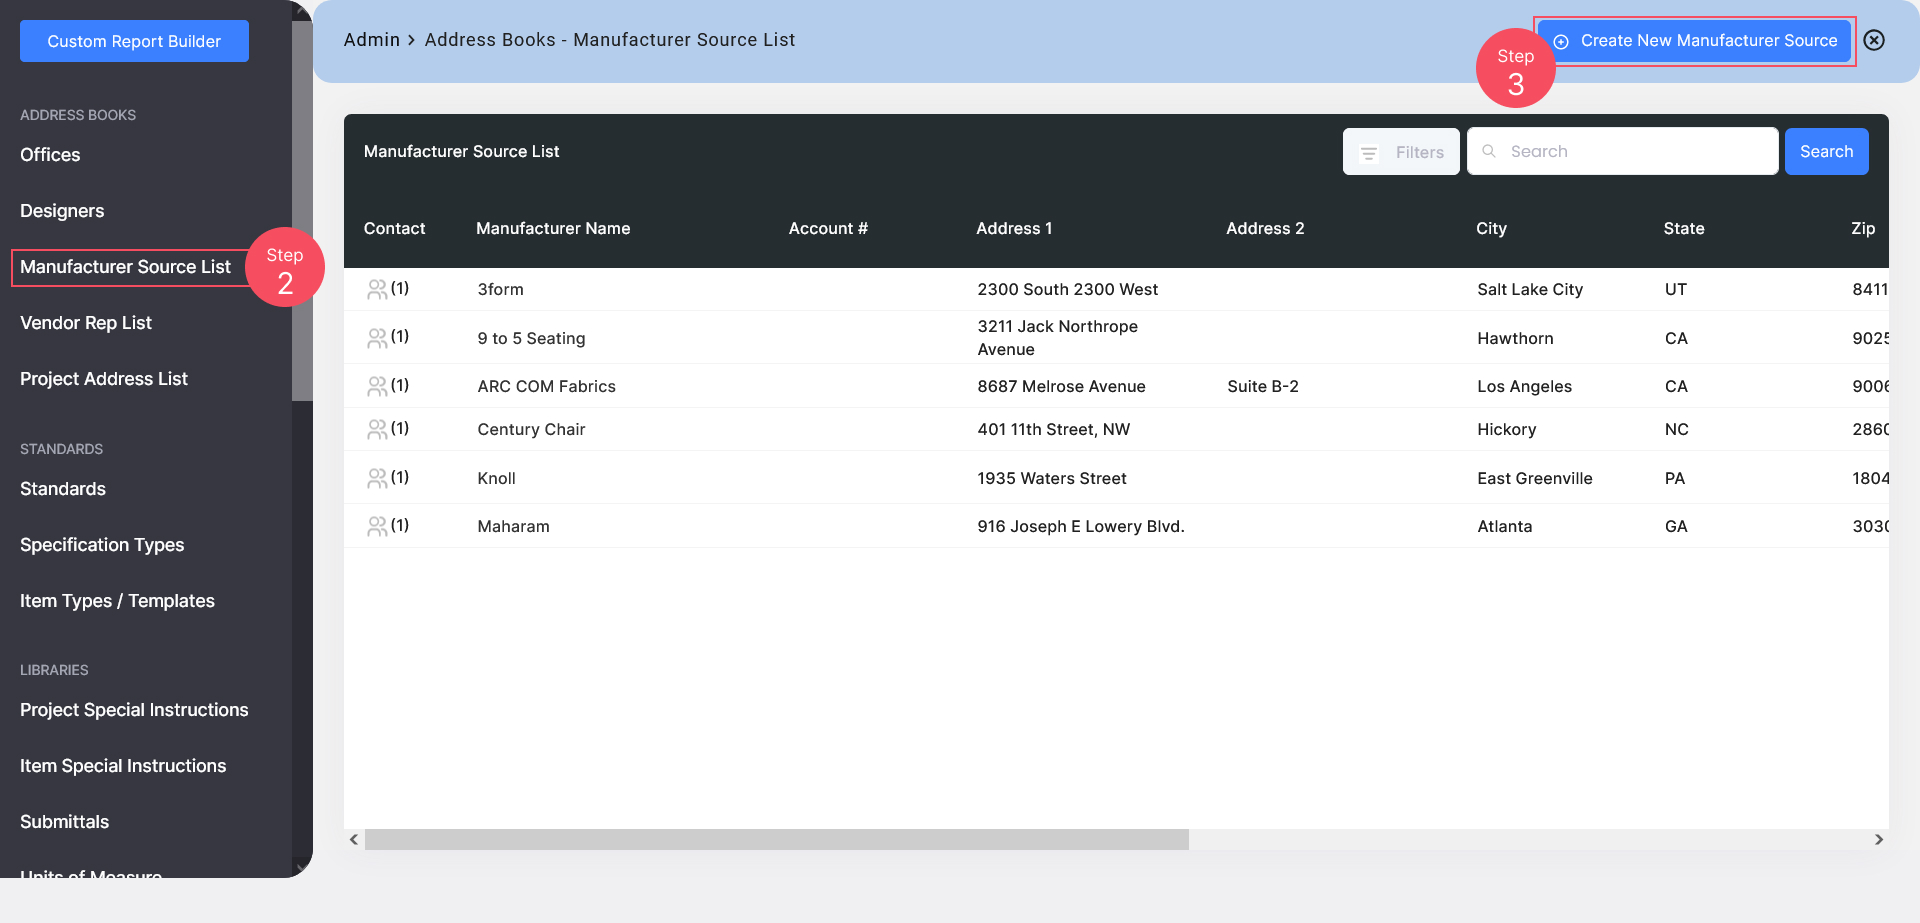Click right arrow of horizontal scrollbar
The width and height of the screenshot is (1920, 923).
(1878, 839)
